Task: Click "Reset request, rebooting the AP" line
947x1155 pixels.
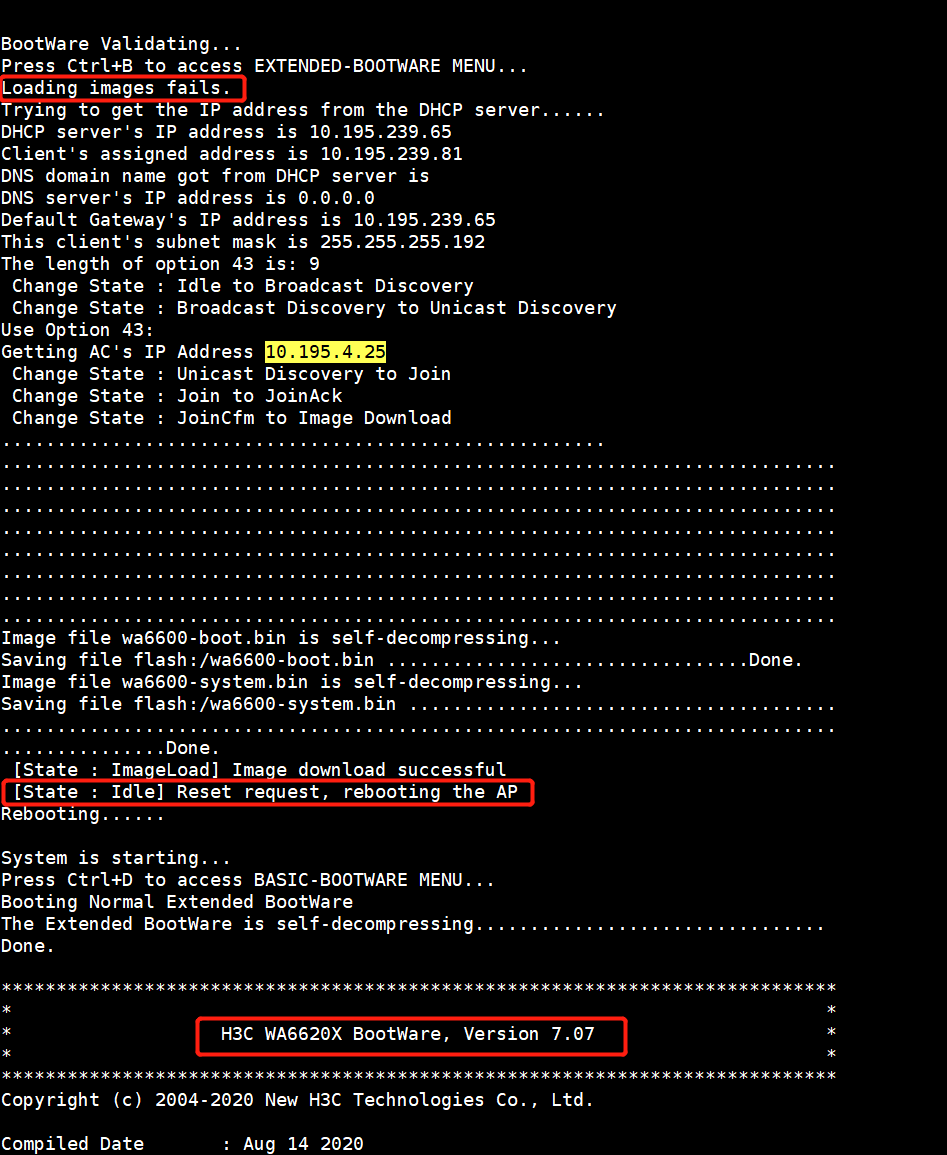Action: pos(265,793)
